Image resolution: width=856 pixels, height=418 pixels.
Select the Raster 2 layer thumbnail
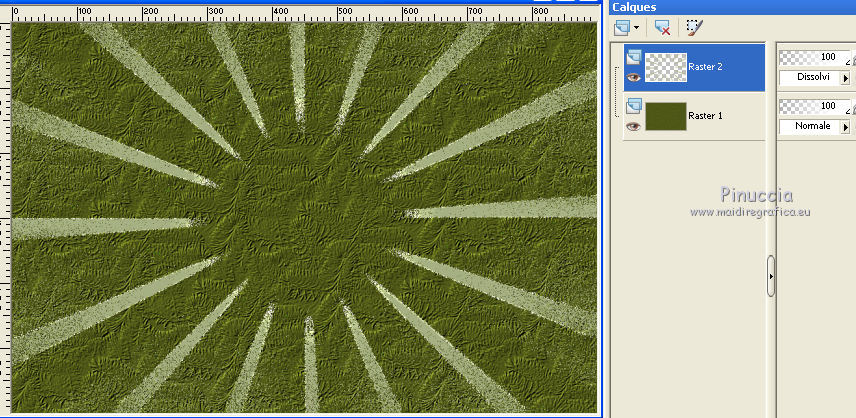click(x=665, y=67)
